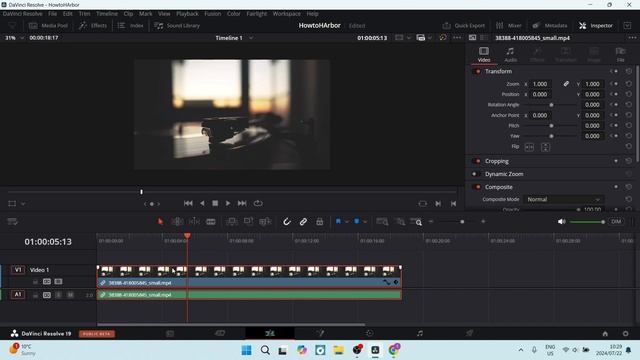Flip clip horizontally button

[529, 147]
